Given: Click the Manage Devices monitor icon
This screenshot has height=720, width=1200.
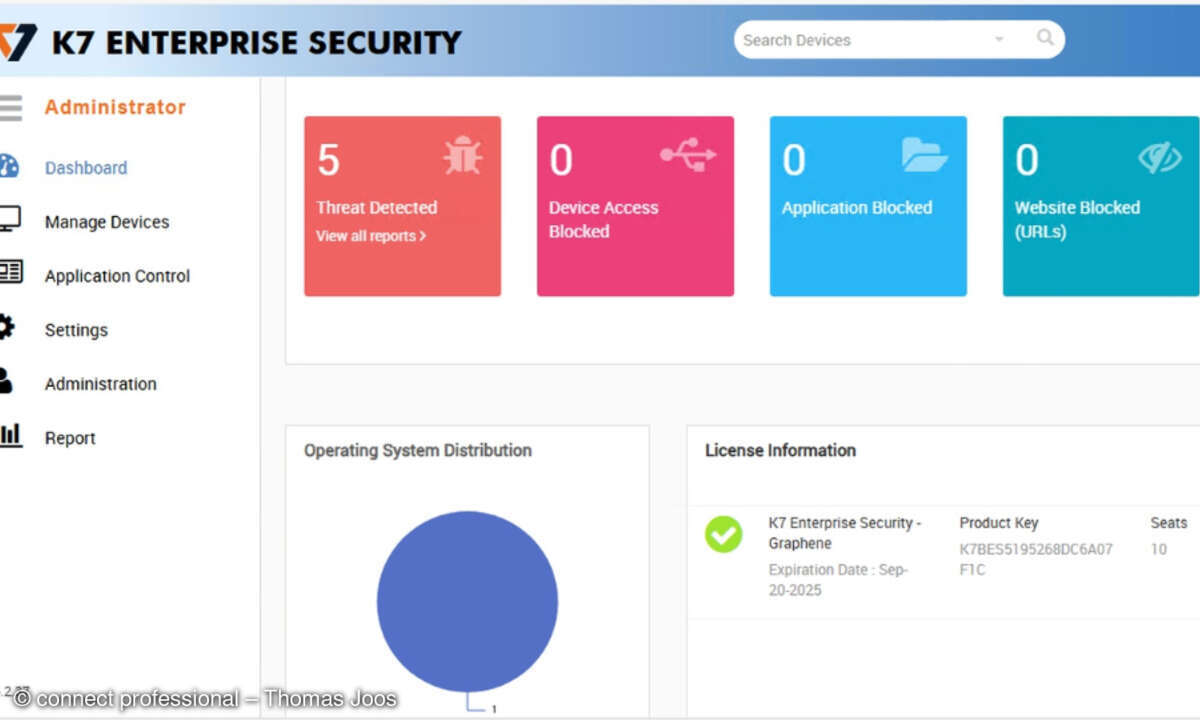Looking at the screenshot, I should [9, 220].
